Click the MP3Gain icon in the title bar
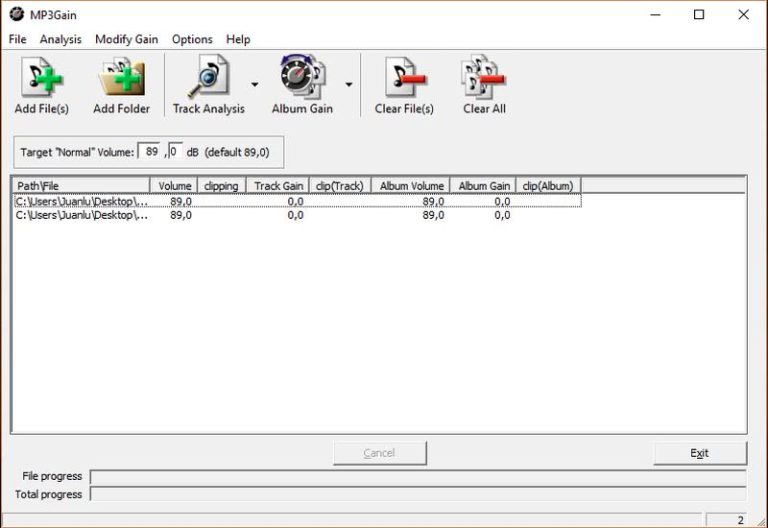Viewport: 768px width, 528px height. click(x=16, y=14)
